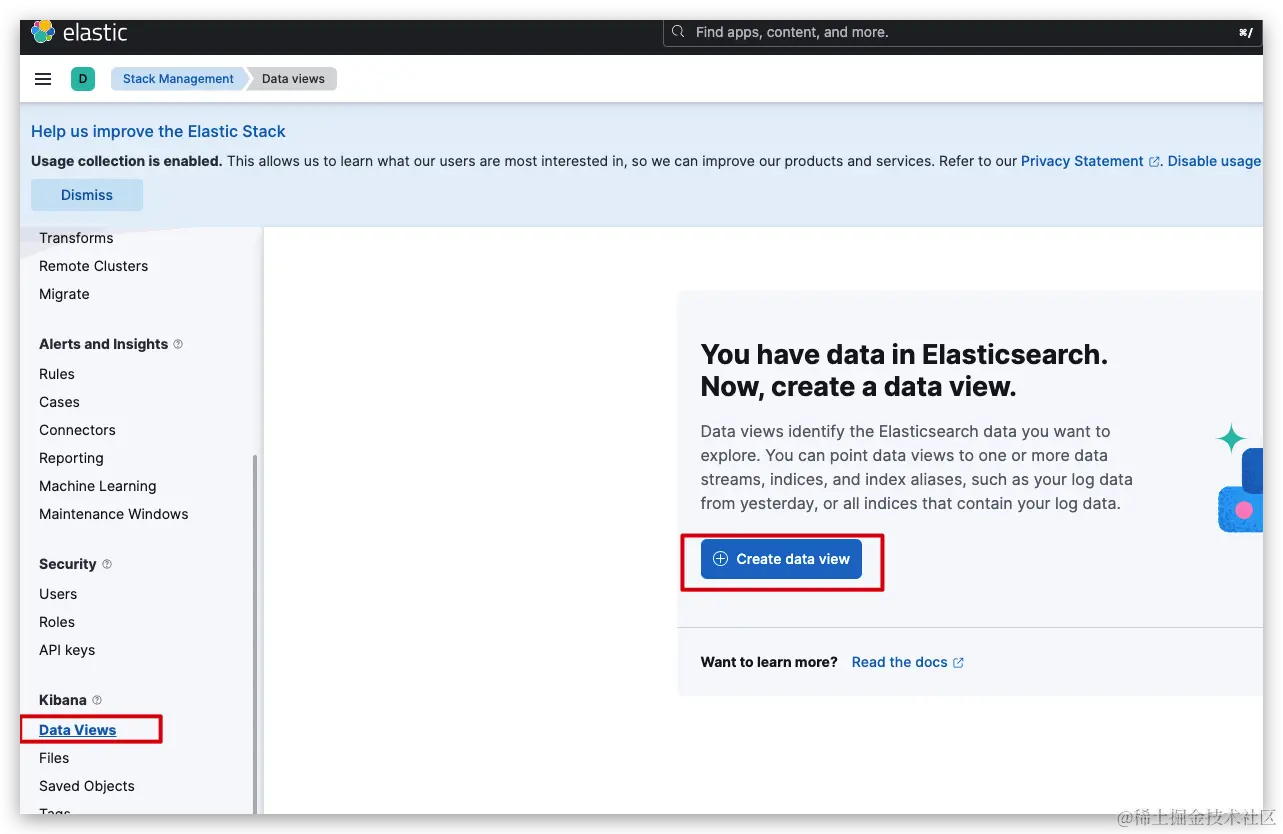This screenshot has width=1283, height=834.
Task: Click the Create data view button
Action: (x=781, y=559)
